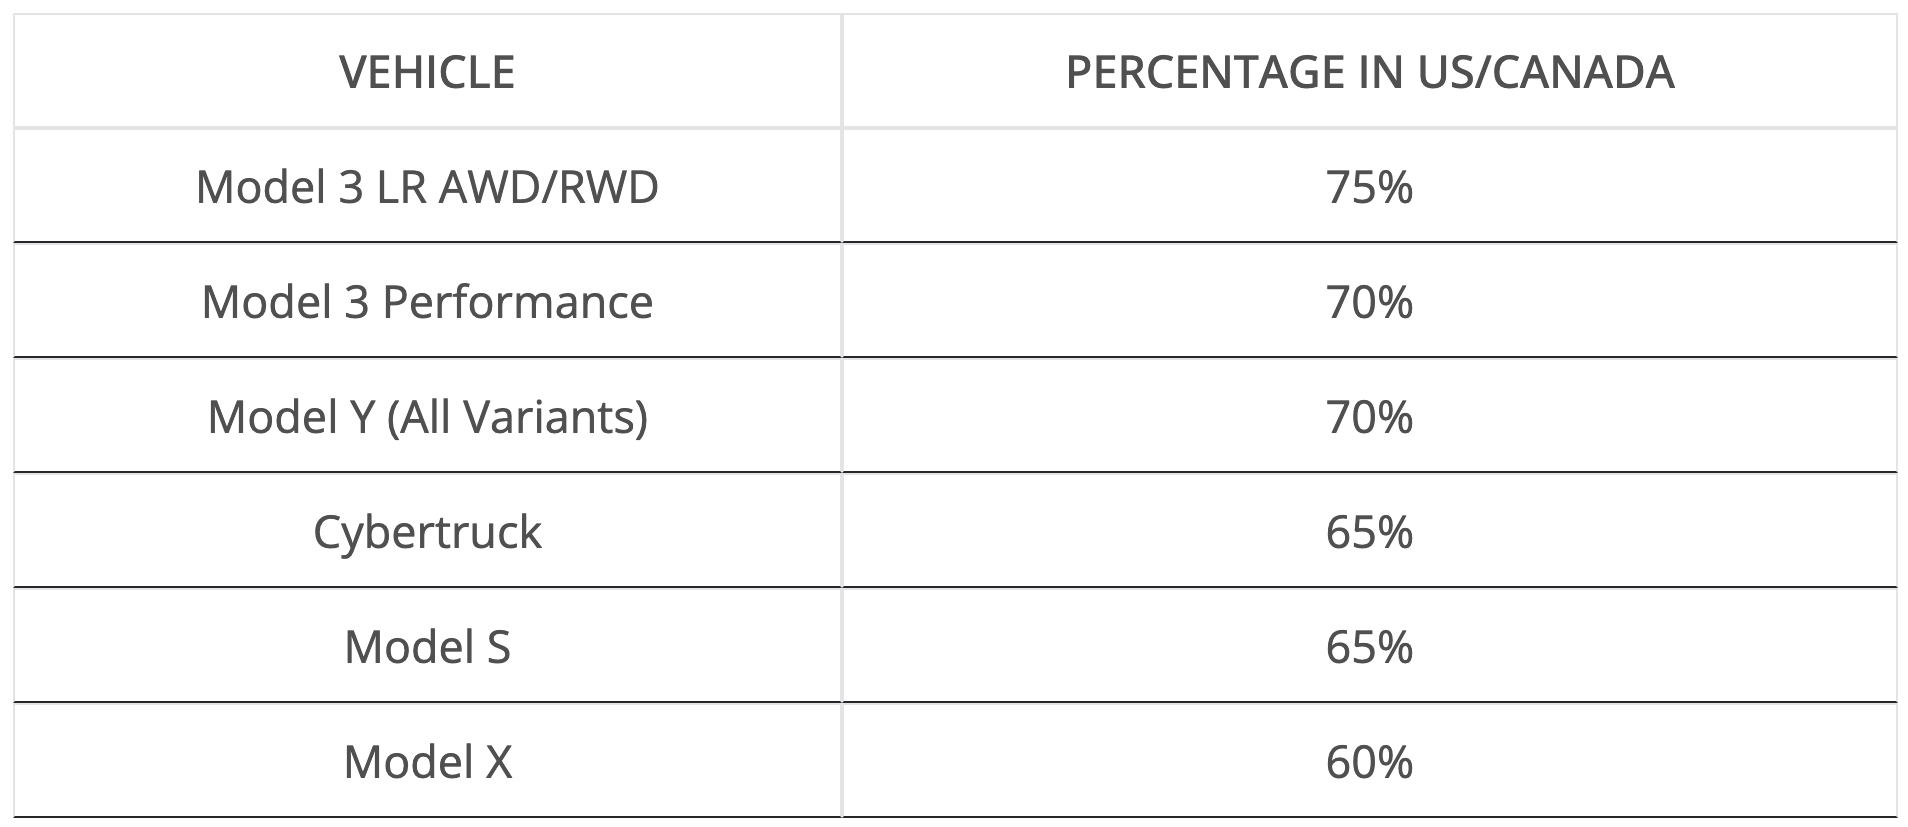Select the Model 3 LR AWD/RWD cell

[x=427, y=187]
